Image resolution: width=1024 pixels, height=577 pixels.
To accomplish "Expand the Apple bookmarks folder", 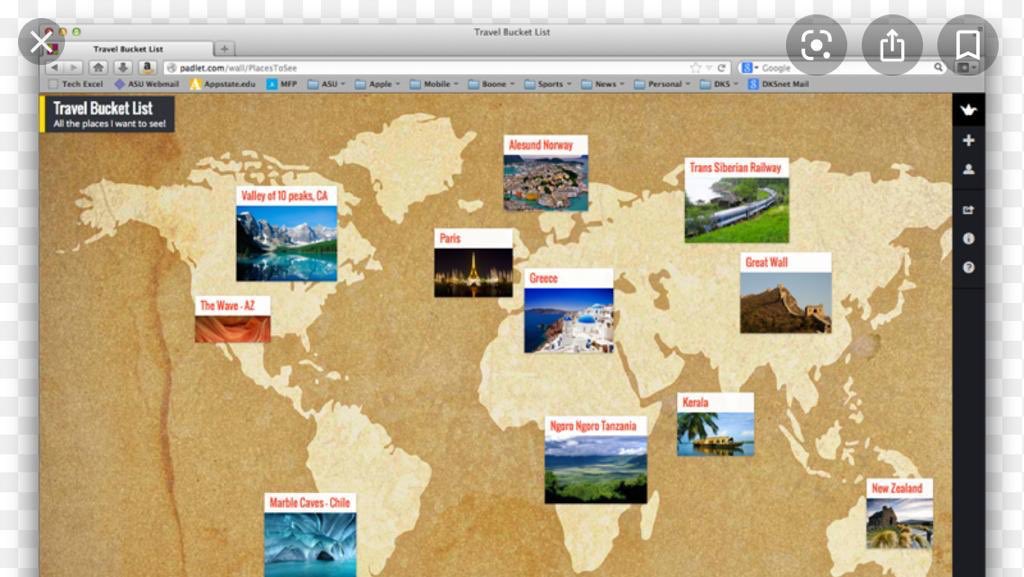I will (x=377, y=84).
